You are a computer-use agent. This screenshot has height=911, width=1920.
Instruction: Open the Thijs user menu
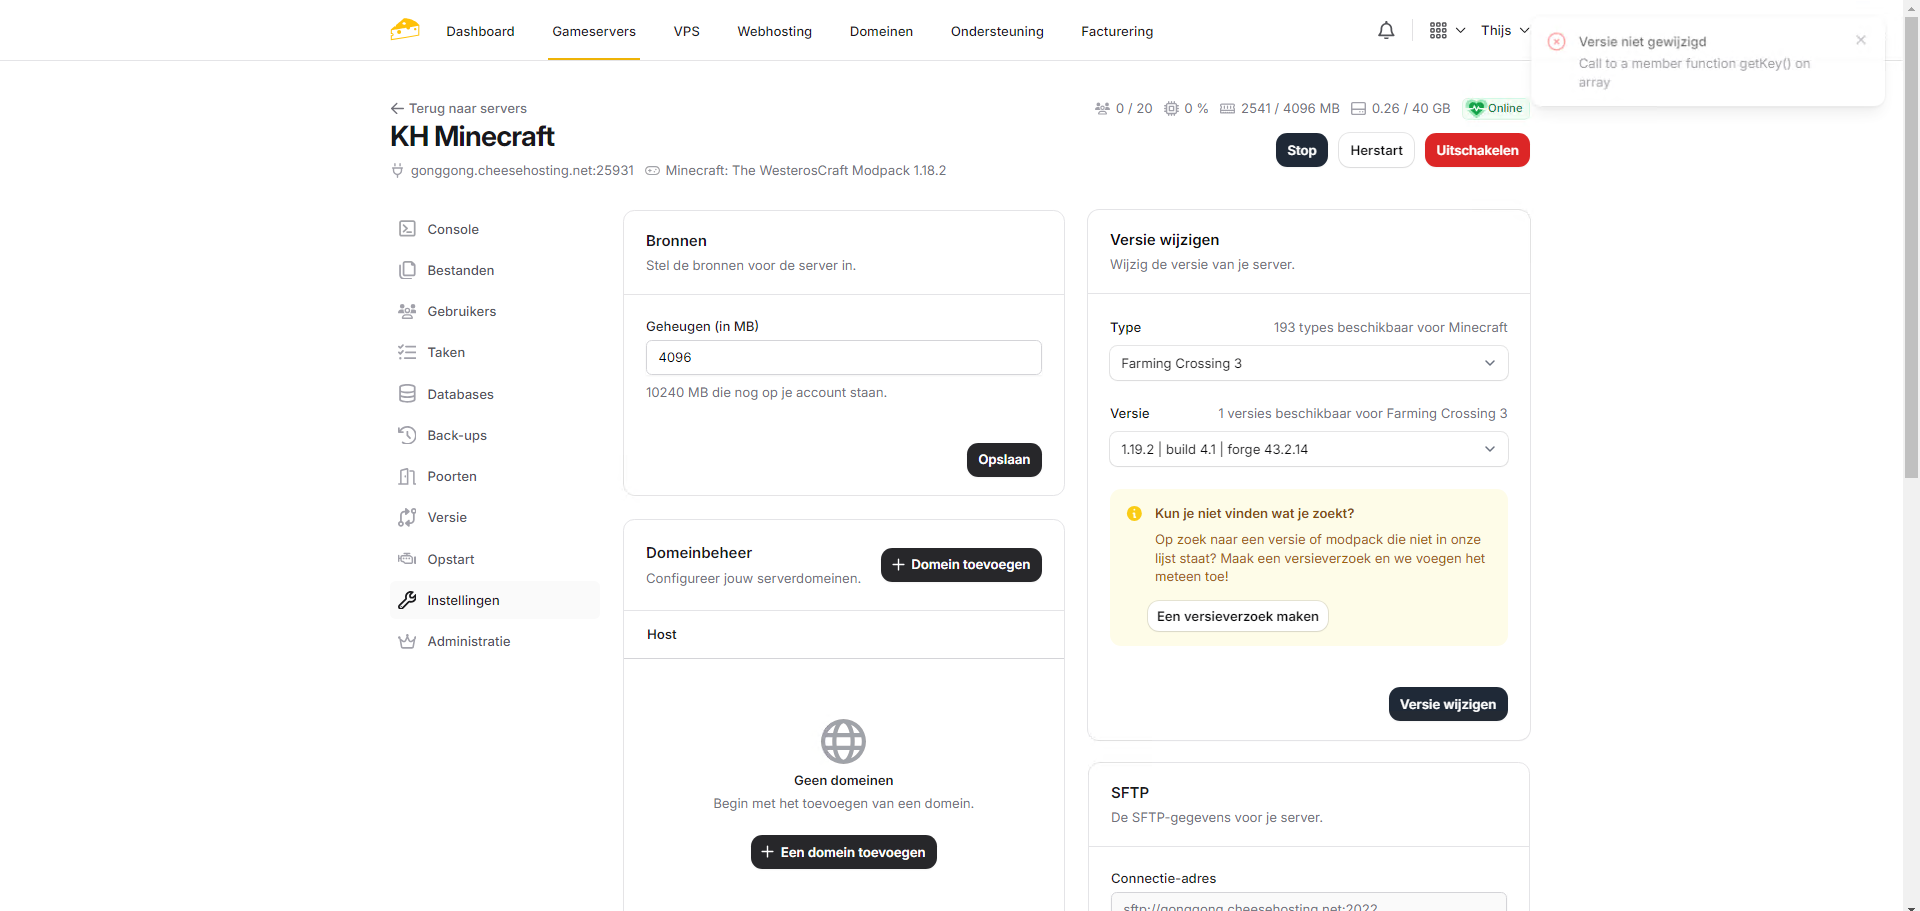[x=1504, y=31]
